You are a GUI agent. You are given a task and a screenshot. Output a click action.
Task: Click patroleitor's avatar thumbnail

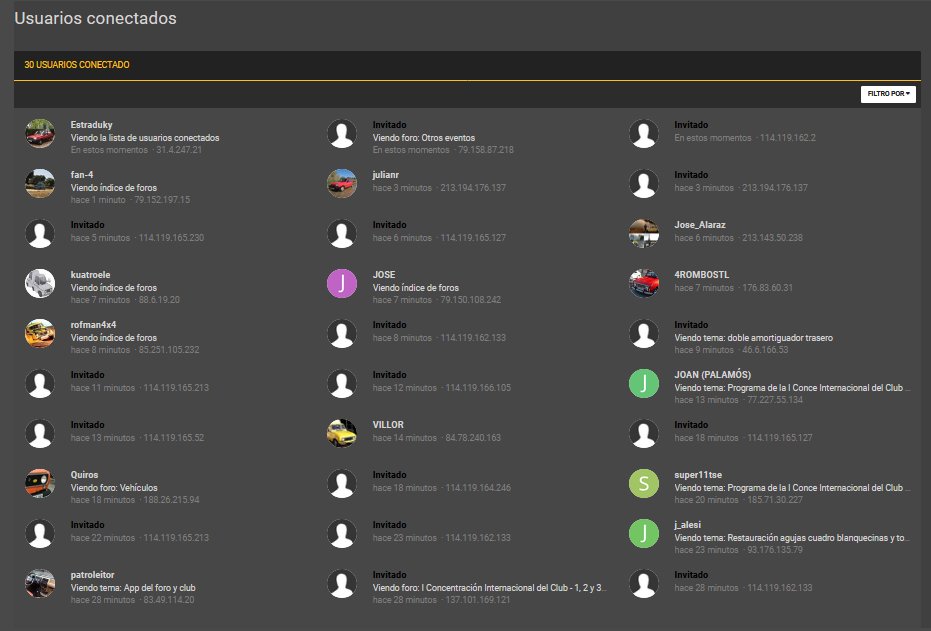(40, 584)
